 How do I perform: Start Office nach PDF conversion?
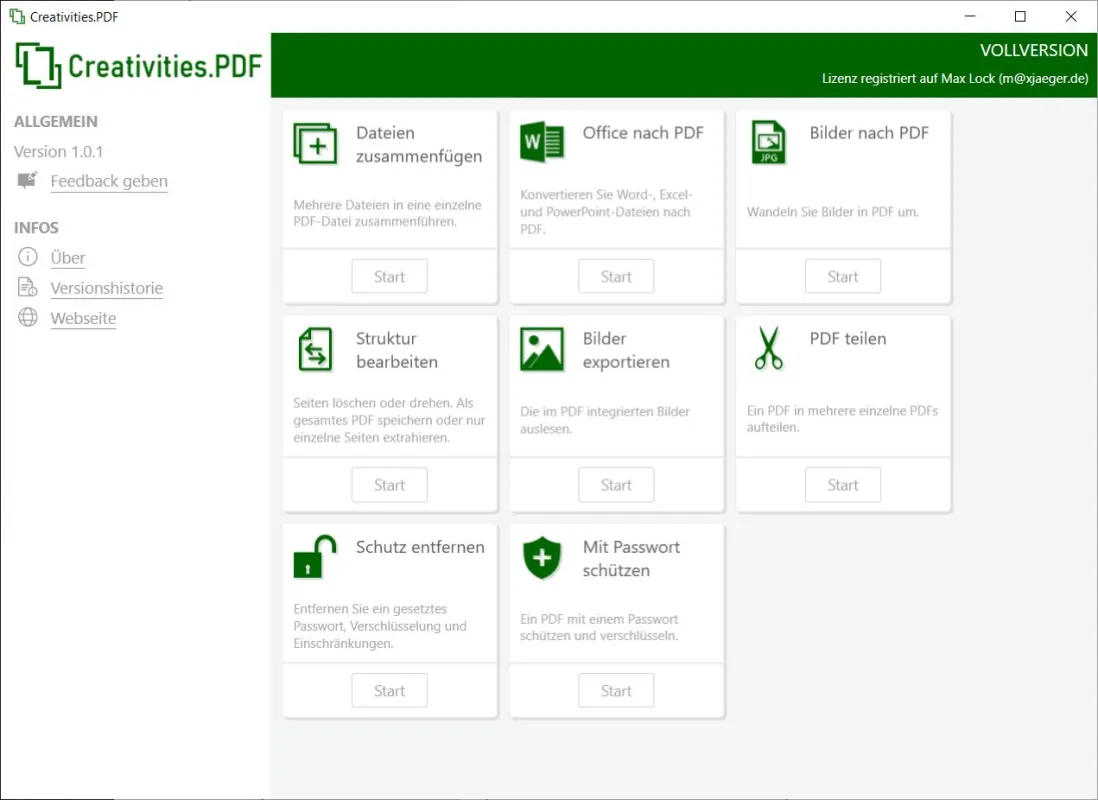coord(616,276)
